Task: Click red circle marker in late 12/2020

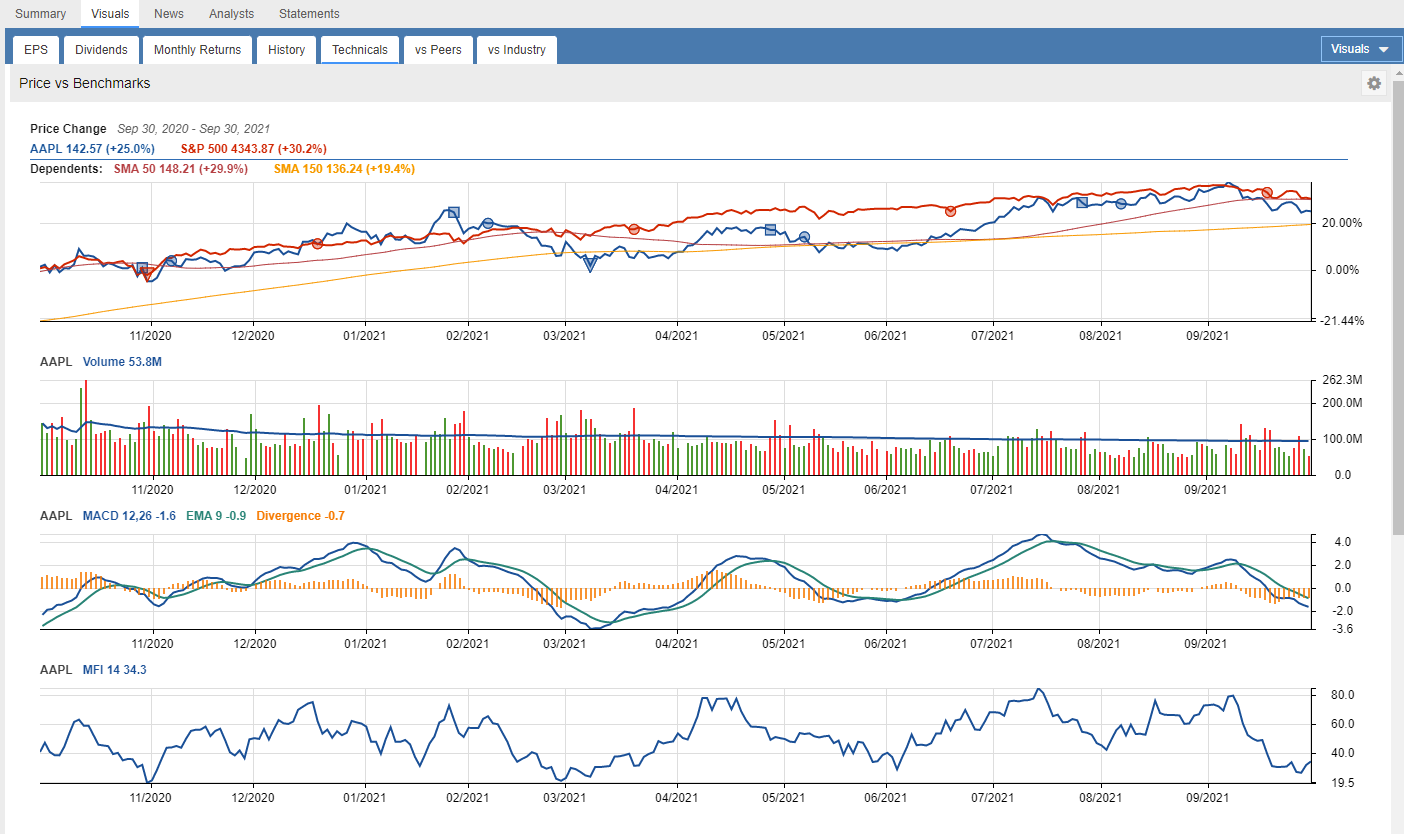Action: (x=317, y=244)
